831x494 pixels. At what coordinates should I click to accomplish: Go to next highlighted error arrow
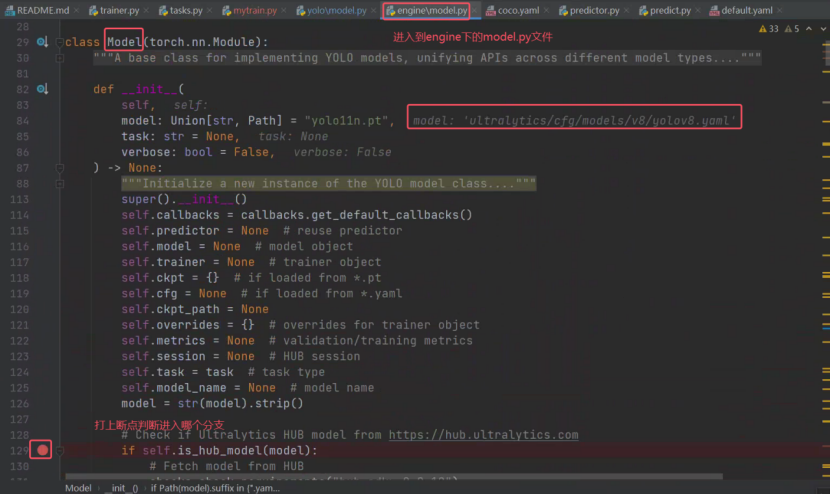pyautogui.click(x=823, y=29)
